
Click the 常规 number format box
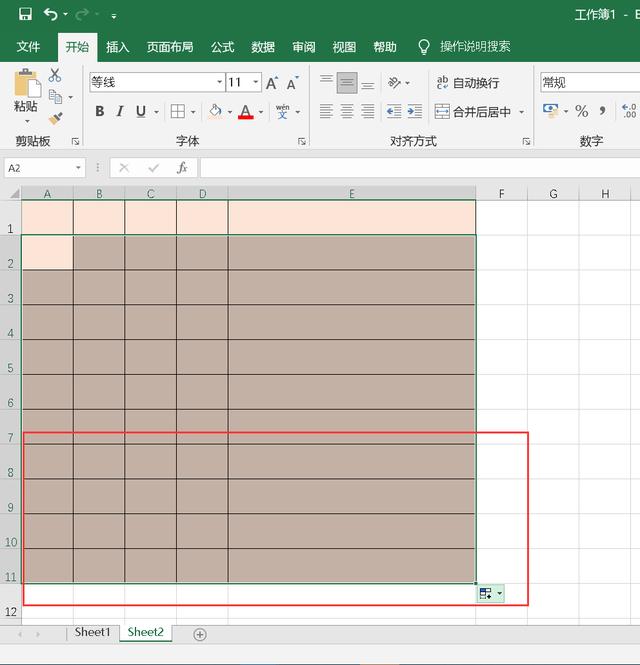pos(590,82)
